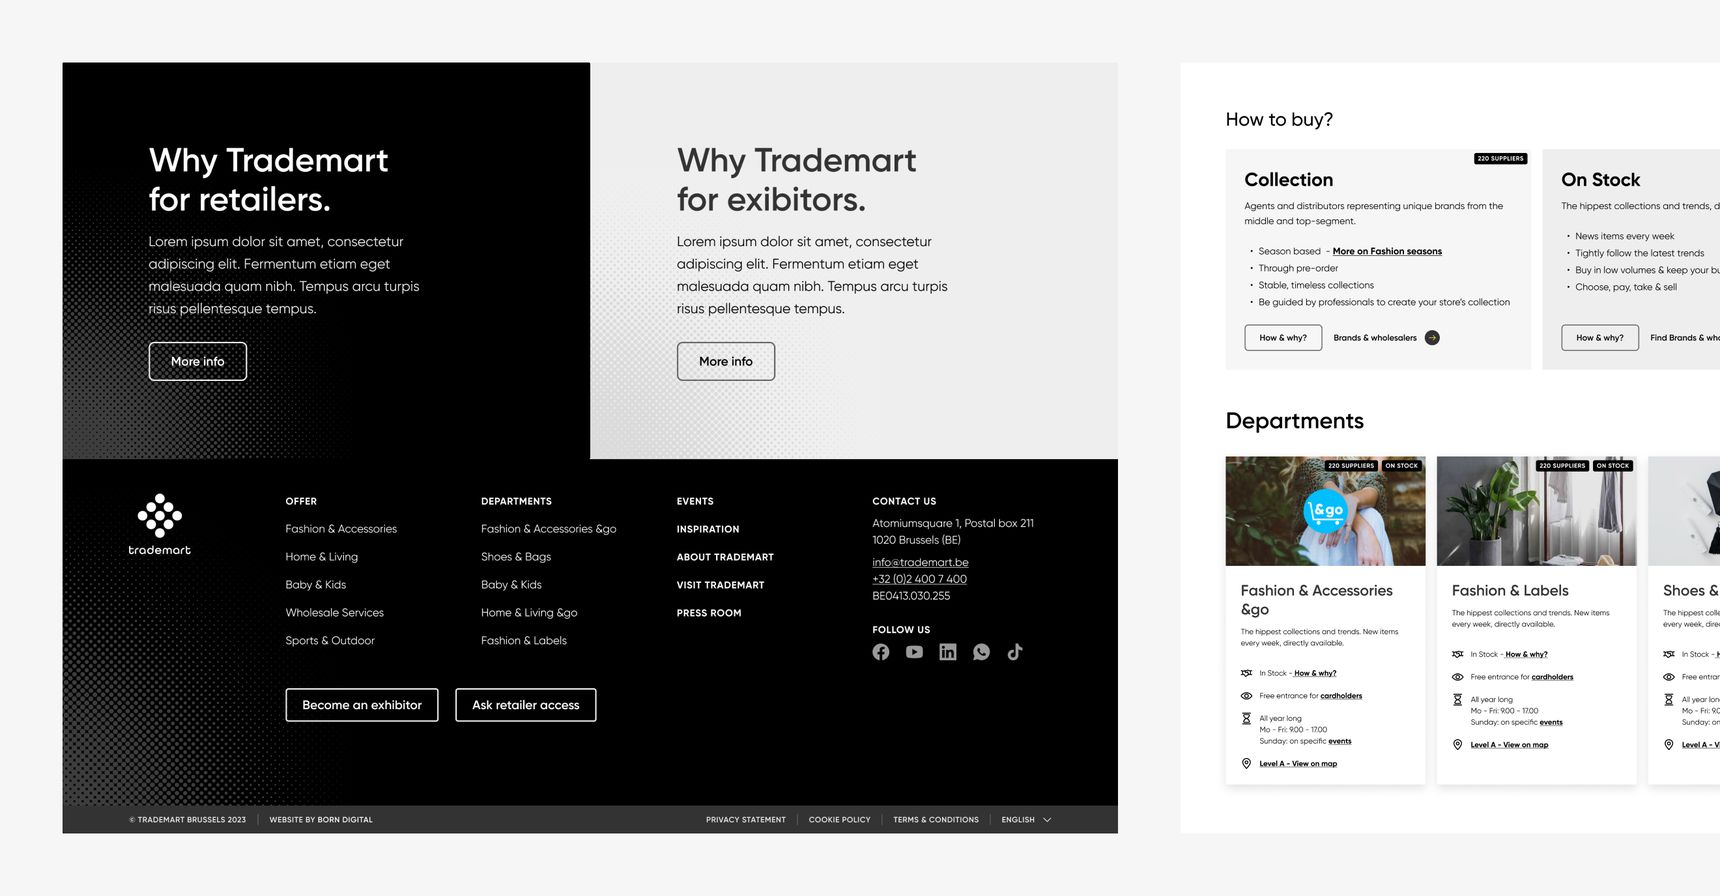
Task: Open Fashion & Accessories under Offer
Action: tap(341, 529)
